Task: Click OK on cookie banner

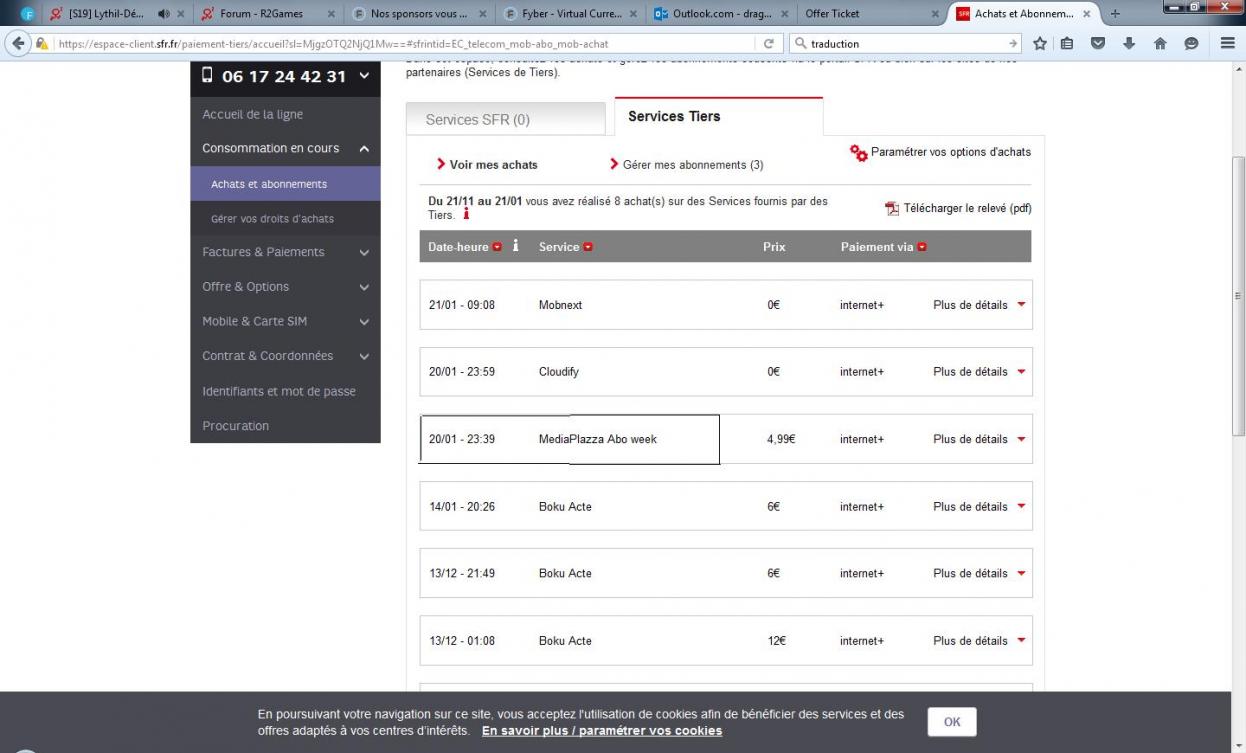Action: 951,722
